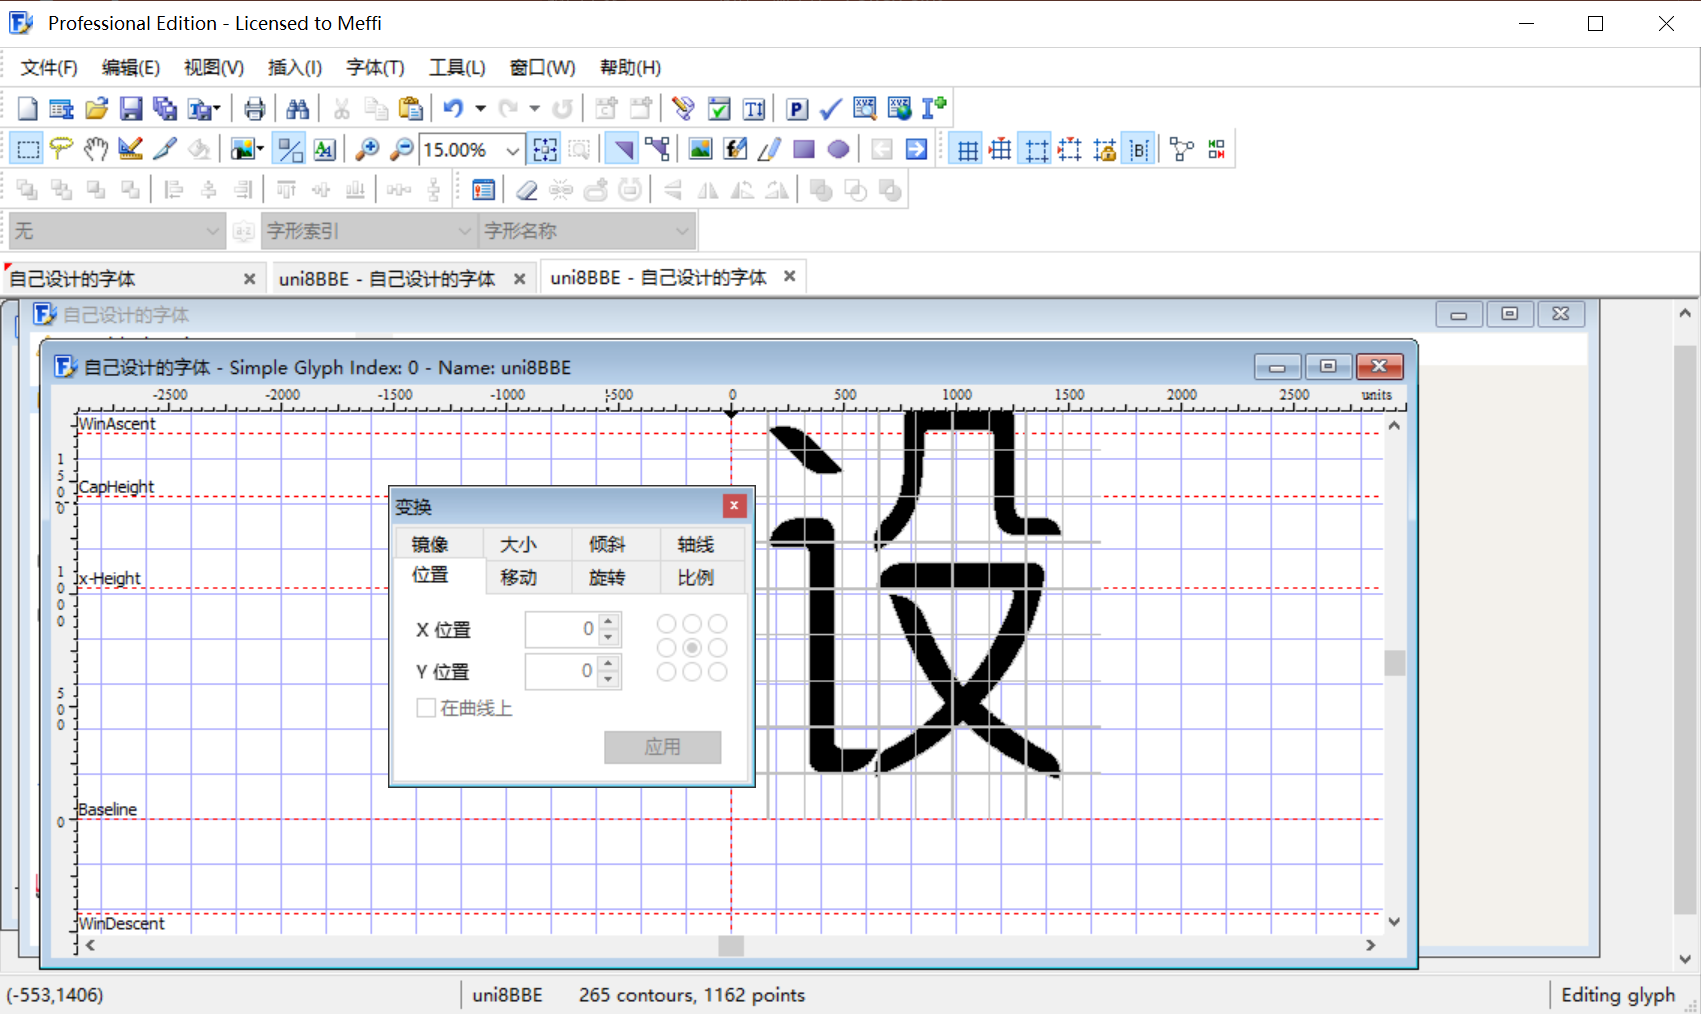The width and height of the screenshot is (1701, 1014).
Task: Validate font with checkmark icon
Action: tap(831, 108)
